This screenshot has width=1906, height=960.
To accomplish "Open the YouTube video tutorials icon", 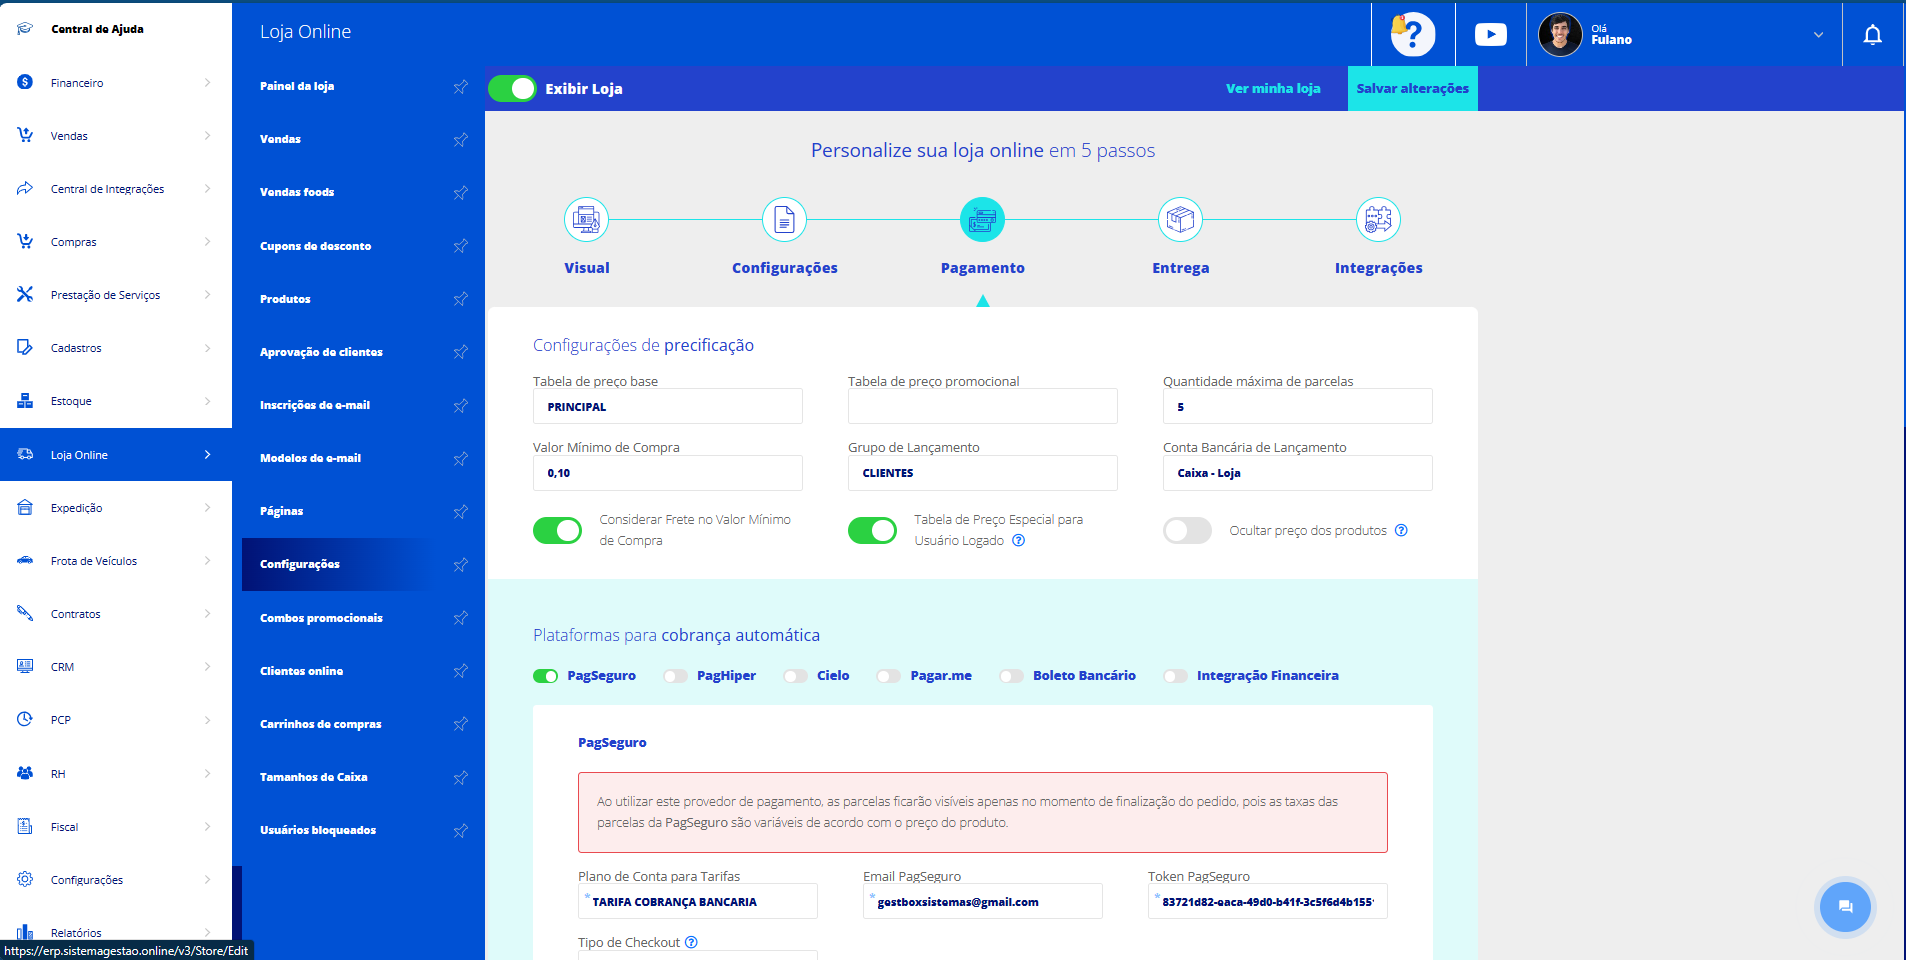I will click(x=1490, y=35).
